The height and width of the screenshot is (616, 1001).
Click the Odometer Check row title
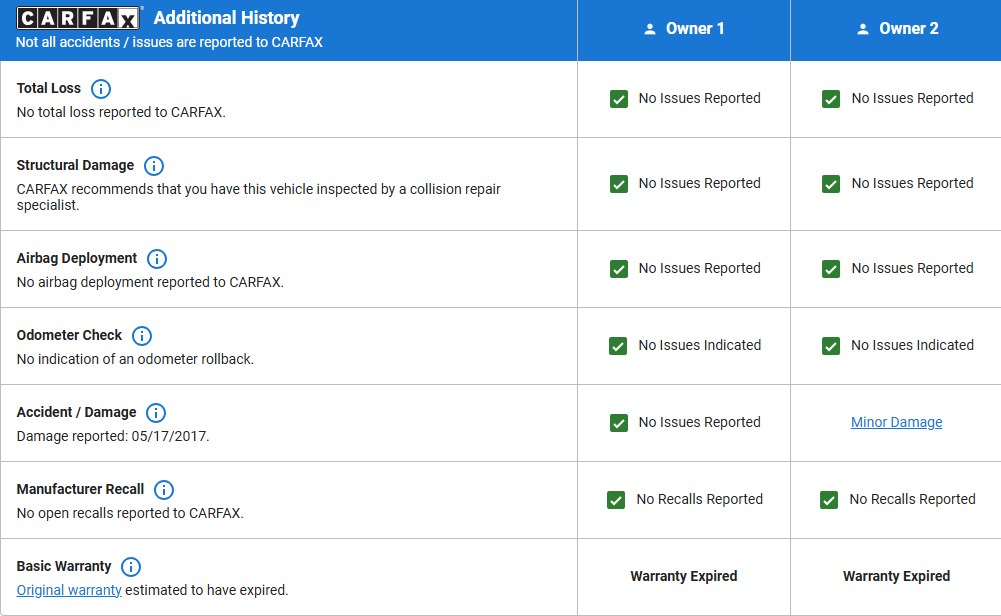69,335
